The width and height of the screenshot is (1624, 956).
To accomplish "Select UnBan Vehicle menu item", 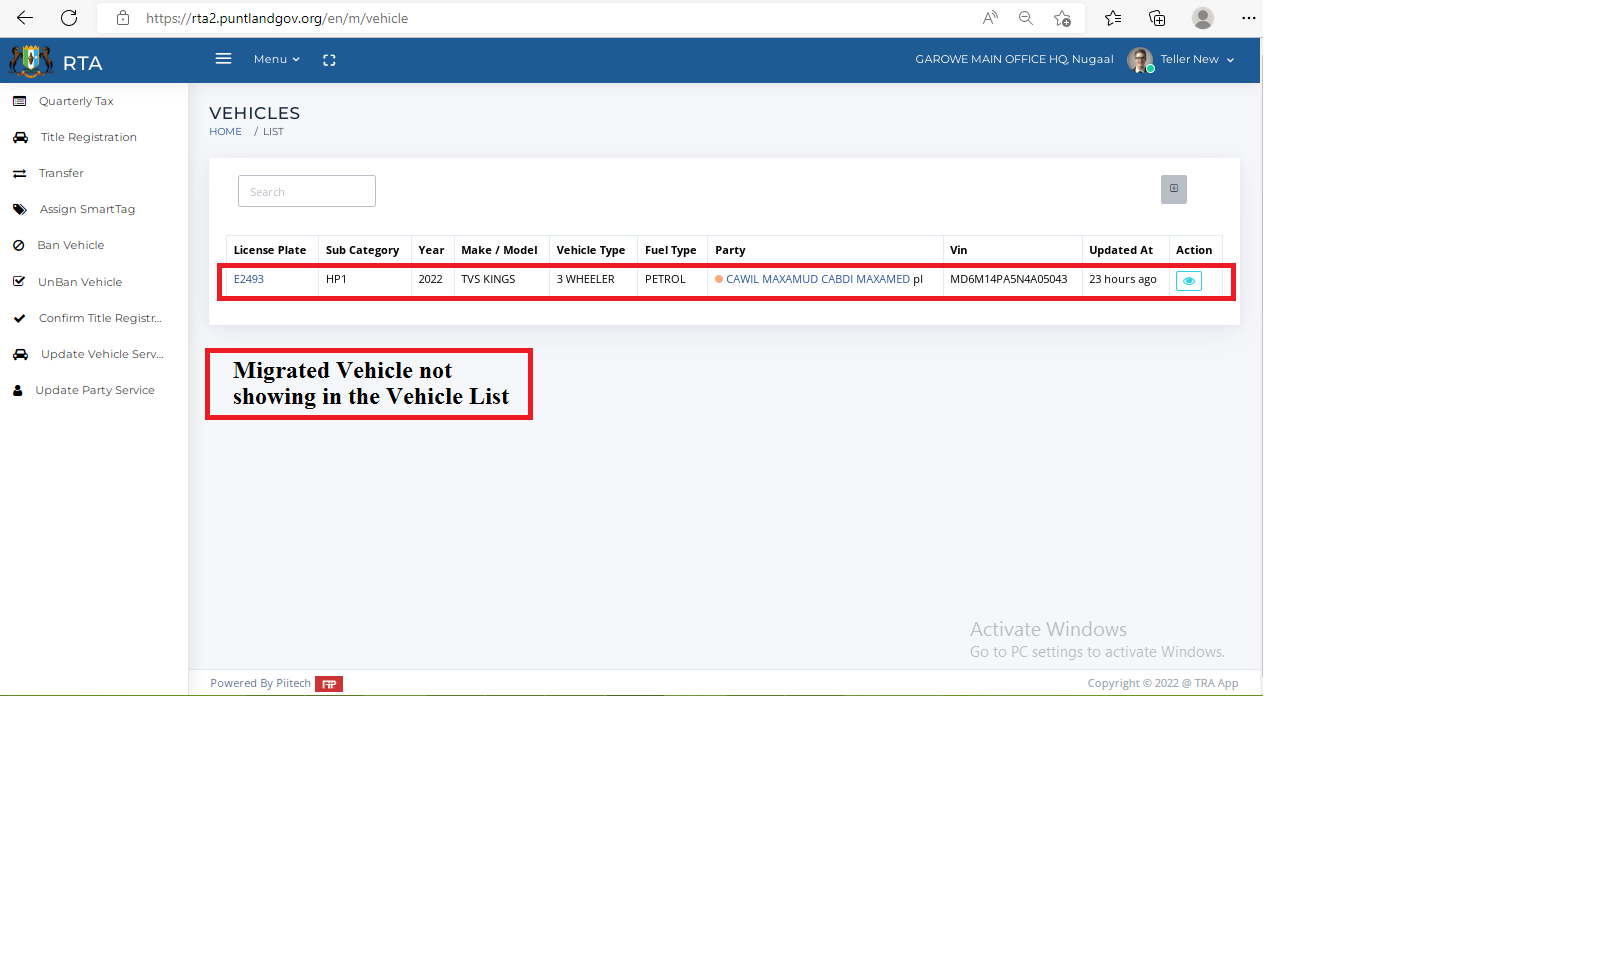I will click(x=80, y=282).
